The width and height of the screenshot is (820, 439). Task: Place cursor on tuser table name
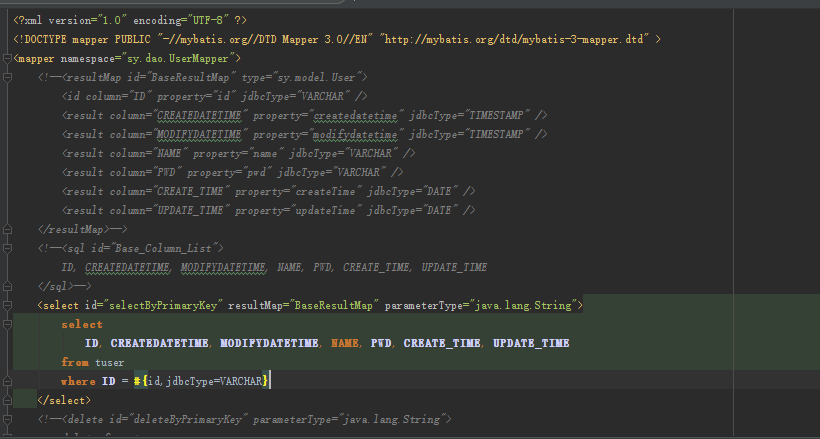tap(110, 362)
